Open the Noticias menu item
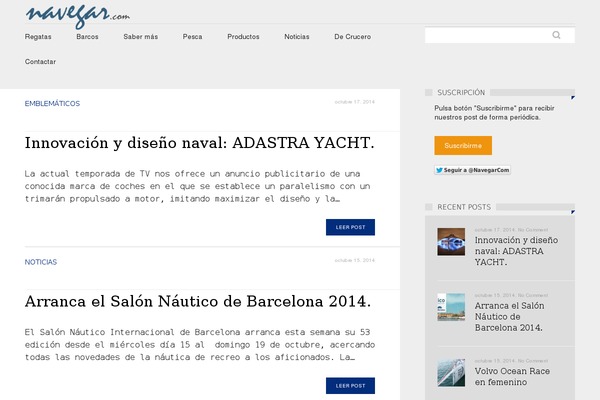The width and height of the screenshot is (600, 400). coord(297,37)
